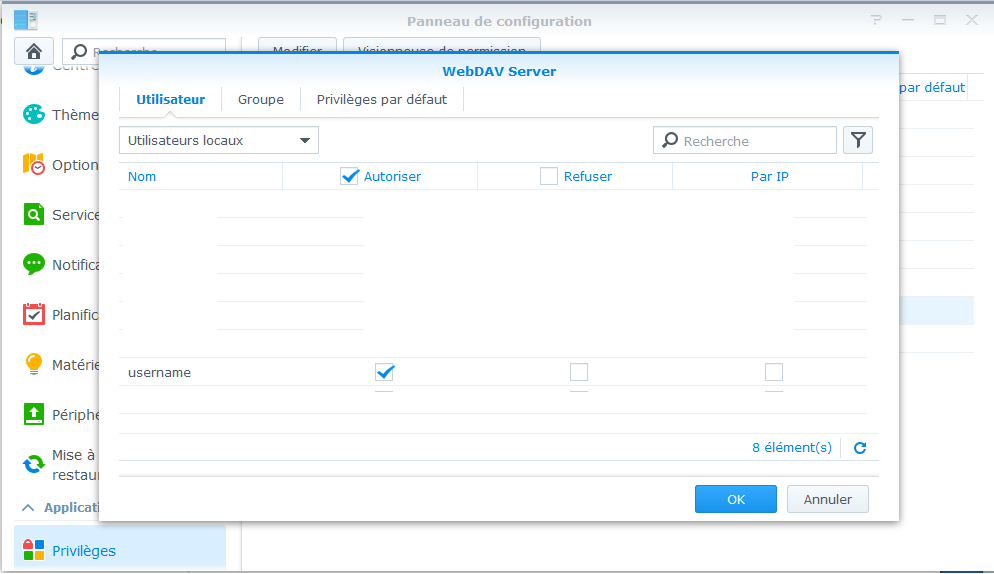Screen dimensions: 994x574
Task: Click the filter funnel icon
Action: click(858, 140)
